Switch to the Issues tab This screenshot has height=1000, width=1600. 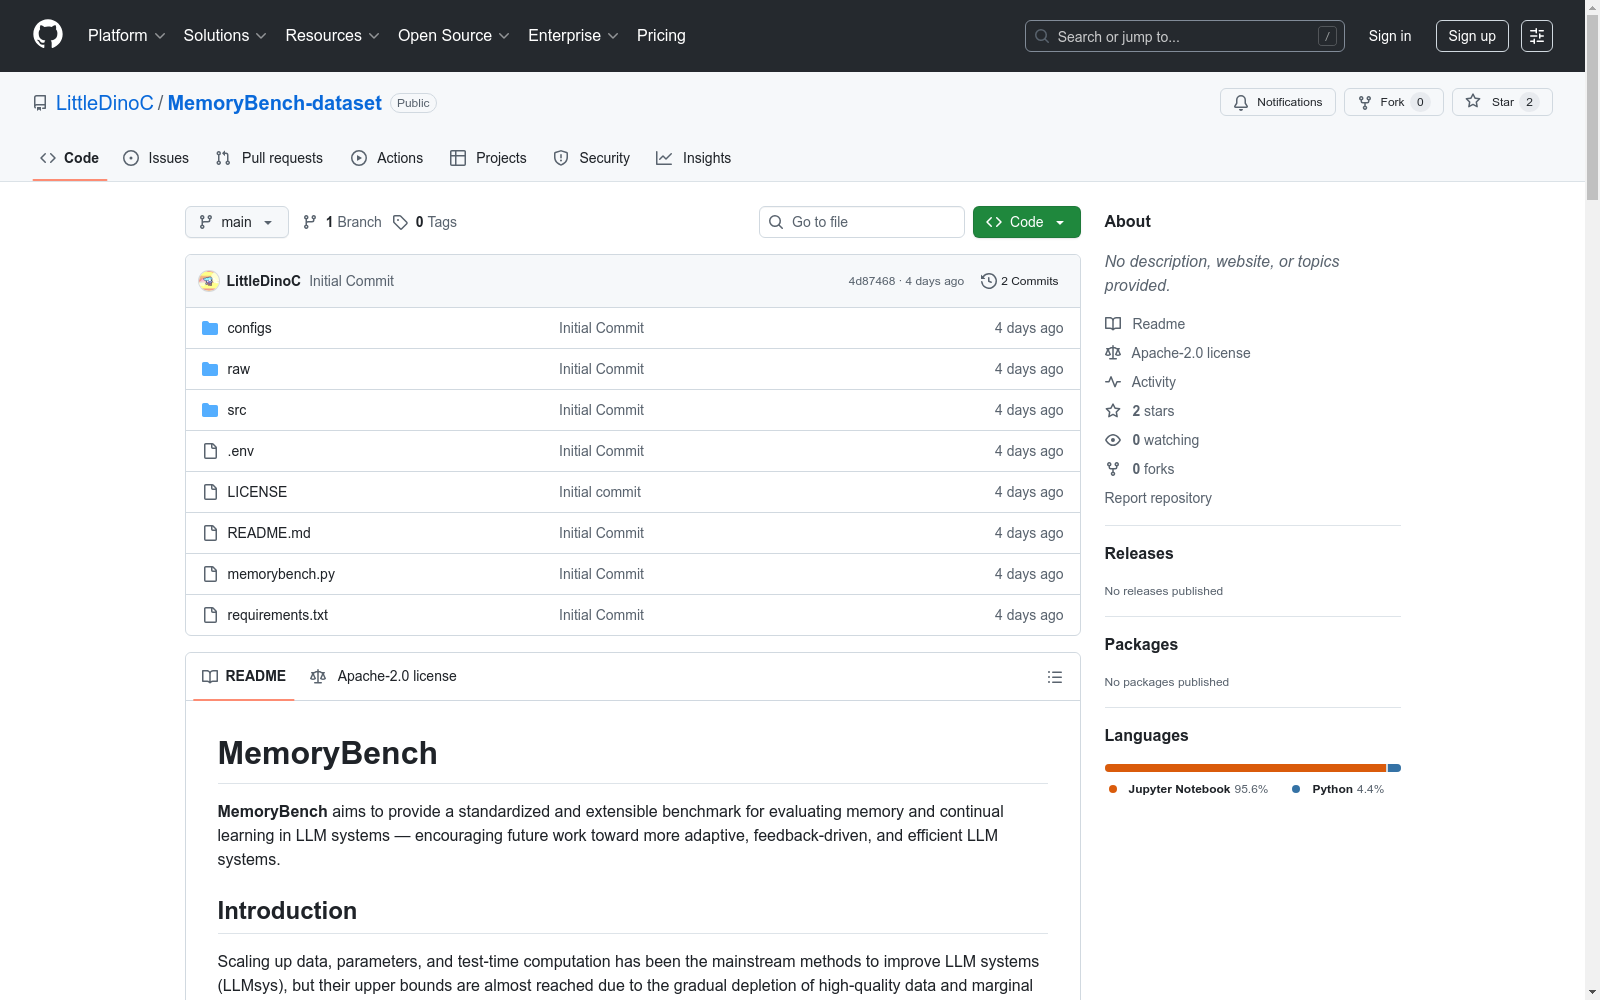(x=156, y=158)
